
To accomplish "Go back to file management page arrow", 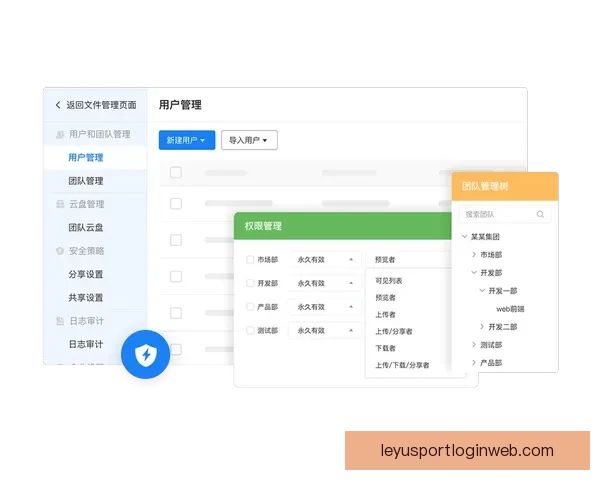I will point(58,105).
